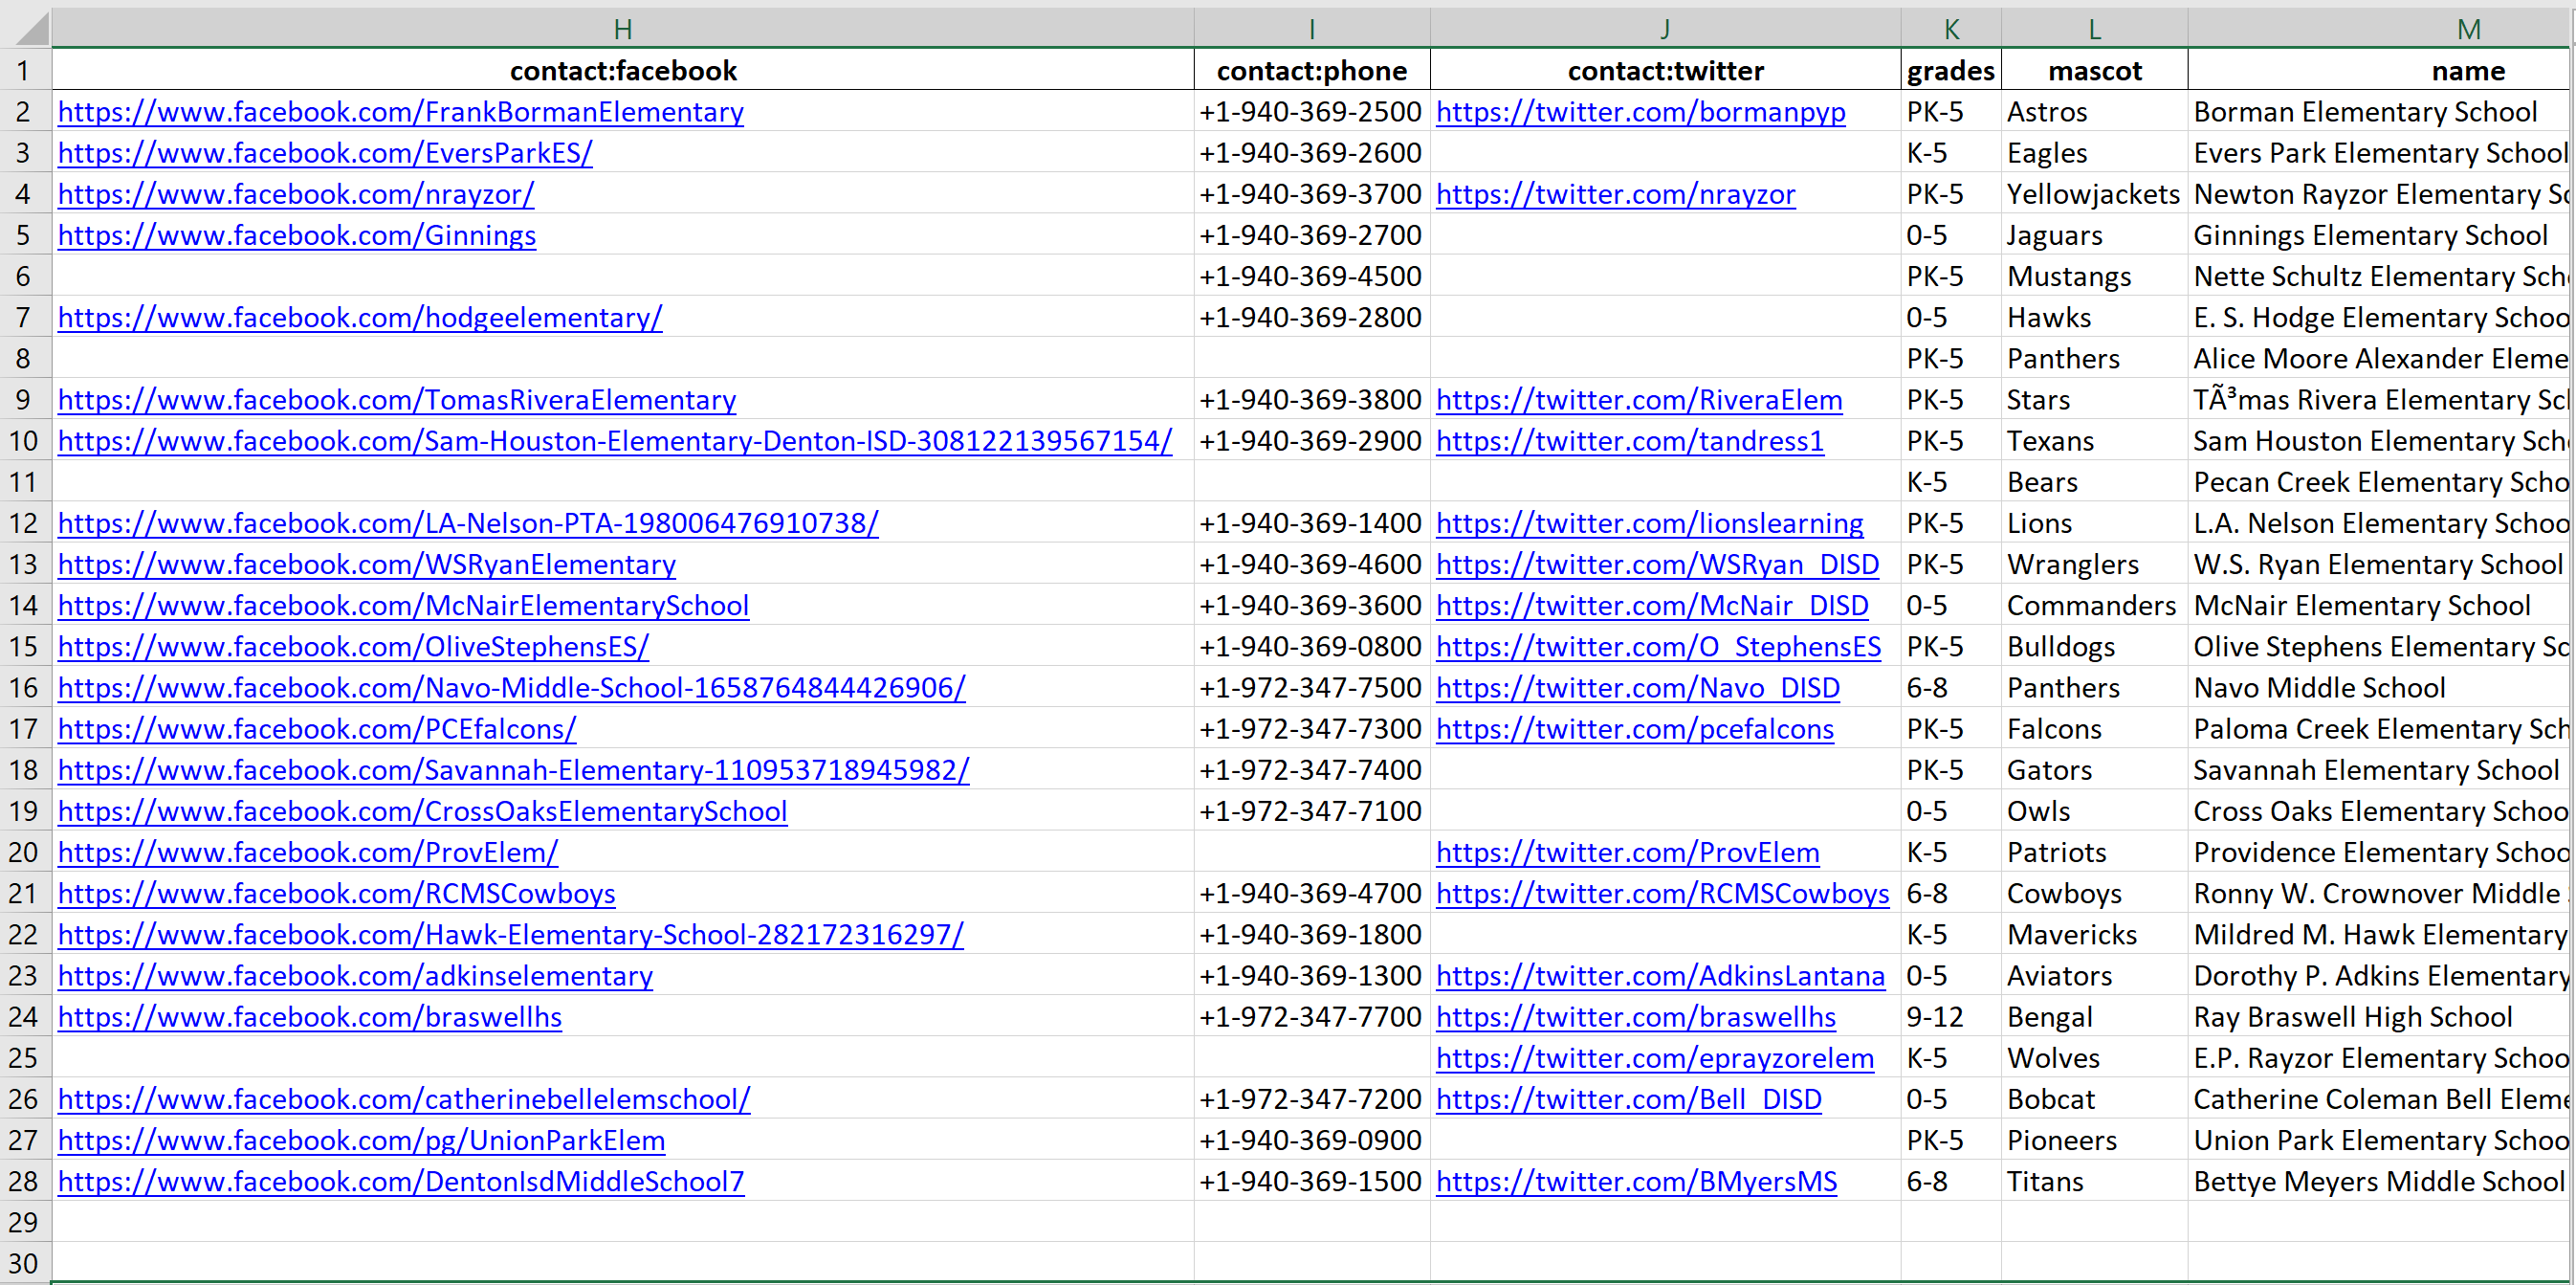Viewport: 2576px width, 1285px height.
Task: Open the McNairElementarySchool Facebook link
Action: click(403, 606)
